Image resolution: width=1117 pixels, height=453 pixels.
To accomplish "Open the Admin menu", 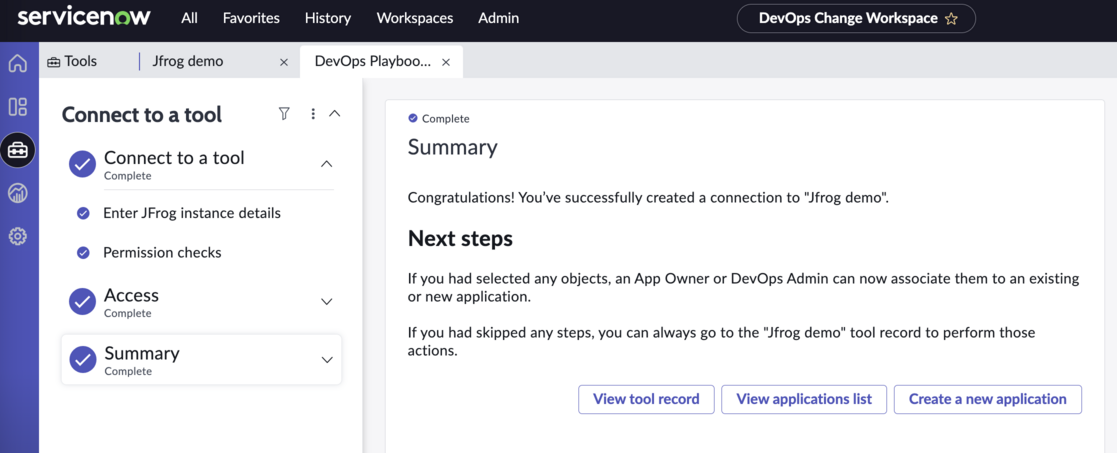I will (x=499, y=19).
